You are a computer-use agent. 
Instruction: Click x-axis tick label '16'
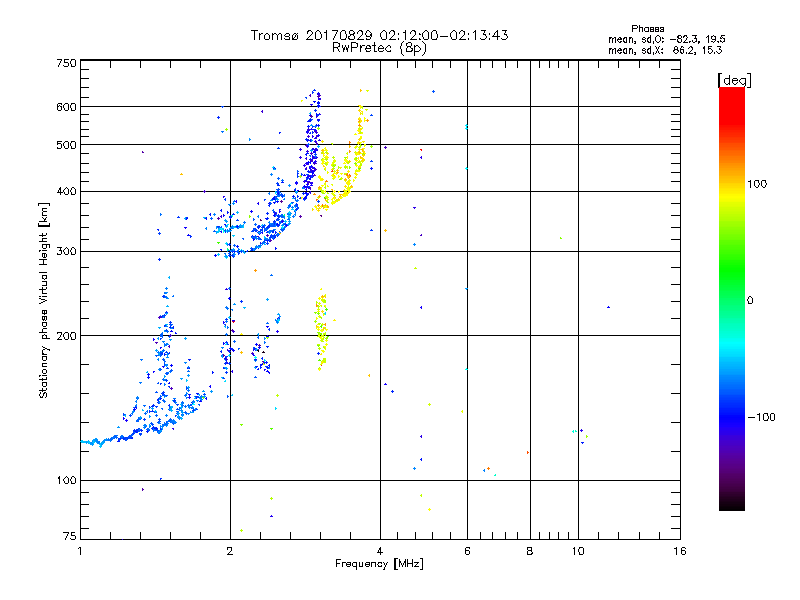click(680, 551)
